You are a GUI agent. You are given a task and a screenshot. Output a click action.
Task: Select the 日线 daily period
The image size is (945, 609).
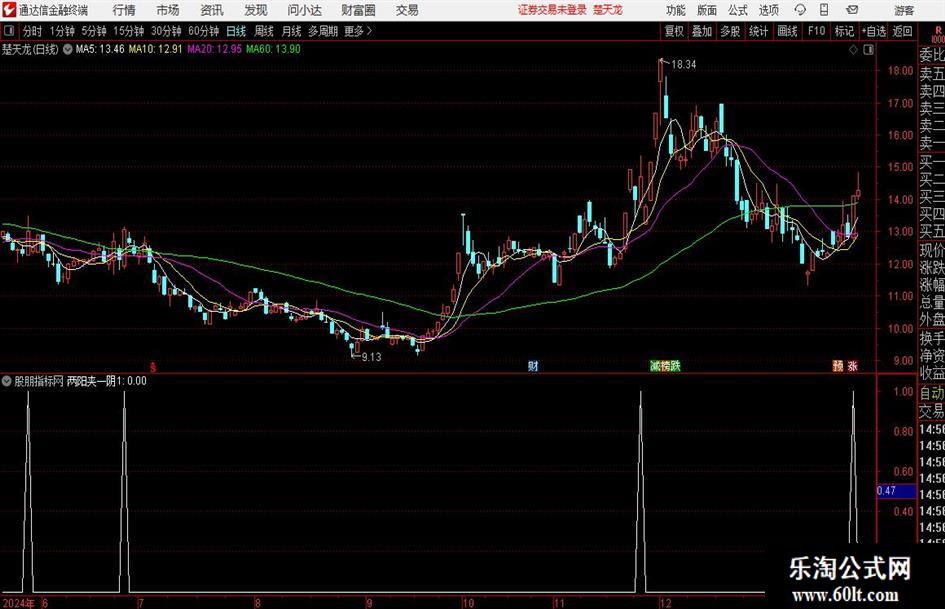(x=236, y=31)
